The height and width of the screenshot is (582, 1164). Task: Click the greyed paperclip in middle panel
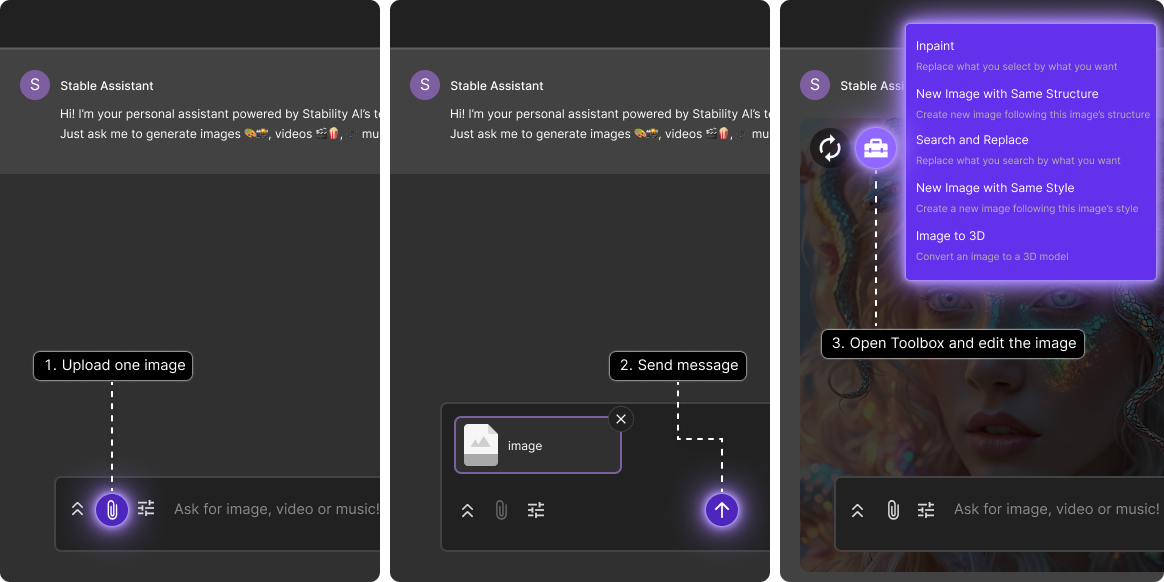(501, 510)
